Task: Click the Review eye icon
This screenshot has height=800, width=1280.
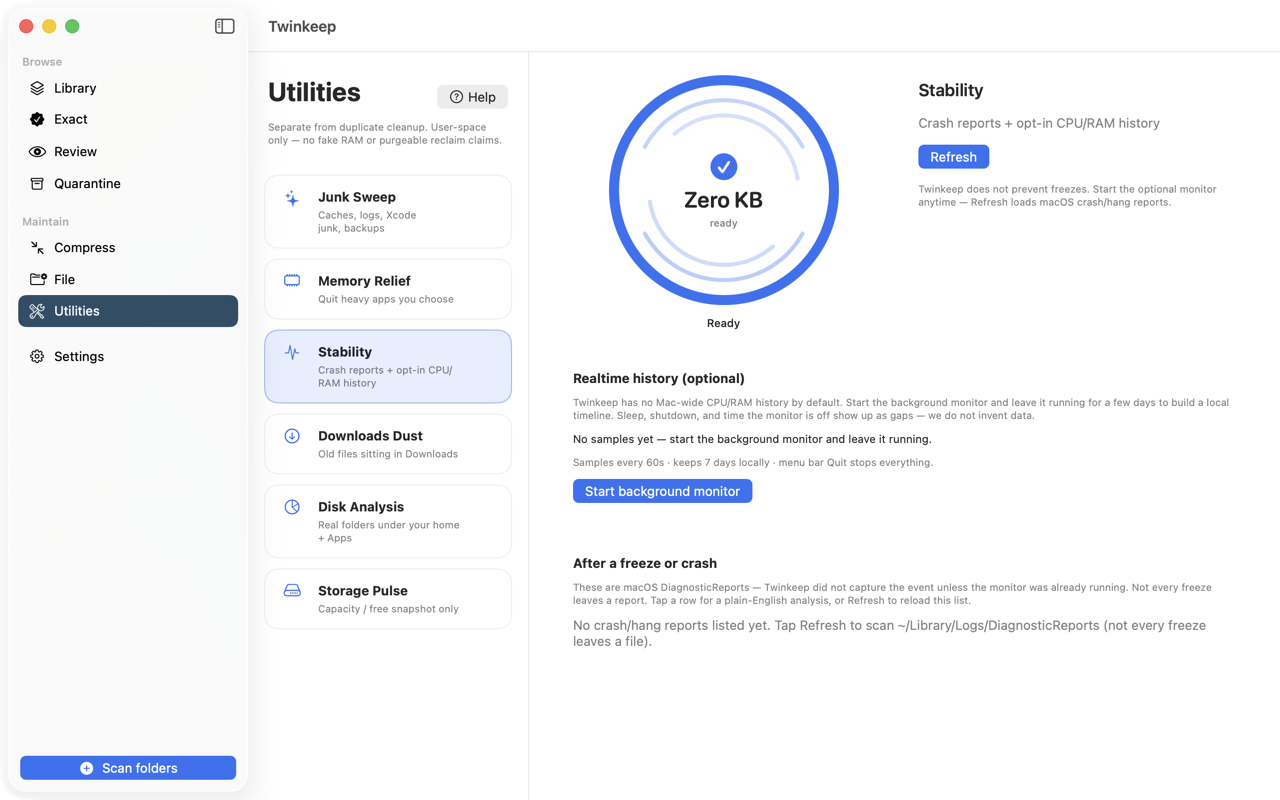Action: click(x=37, y=152)
